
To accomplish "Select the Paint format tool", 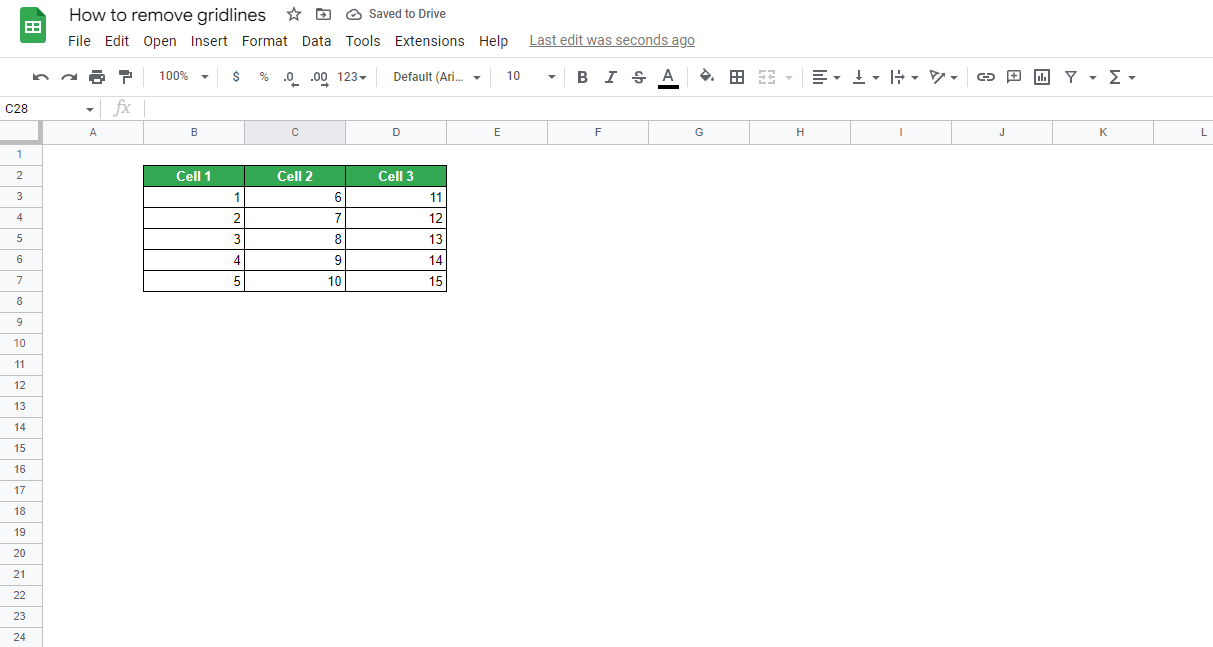I will point(125,76).
